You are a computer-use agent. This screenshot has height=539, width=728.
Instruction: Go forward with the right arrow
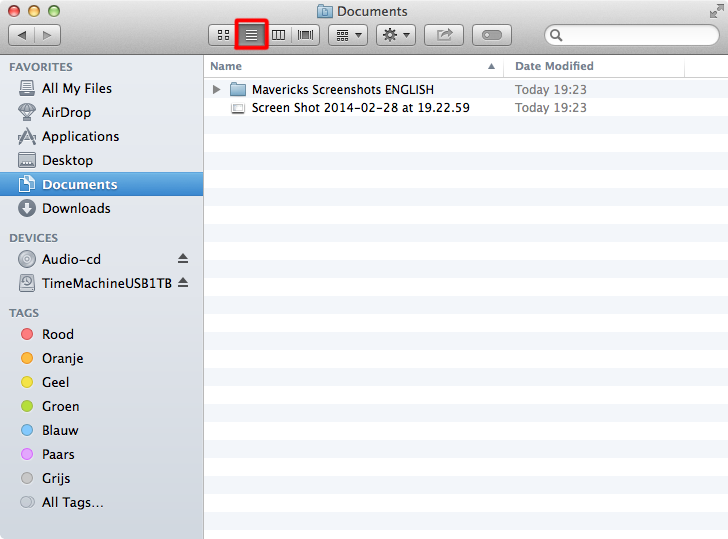(x=47, y=35)
